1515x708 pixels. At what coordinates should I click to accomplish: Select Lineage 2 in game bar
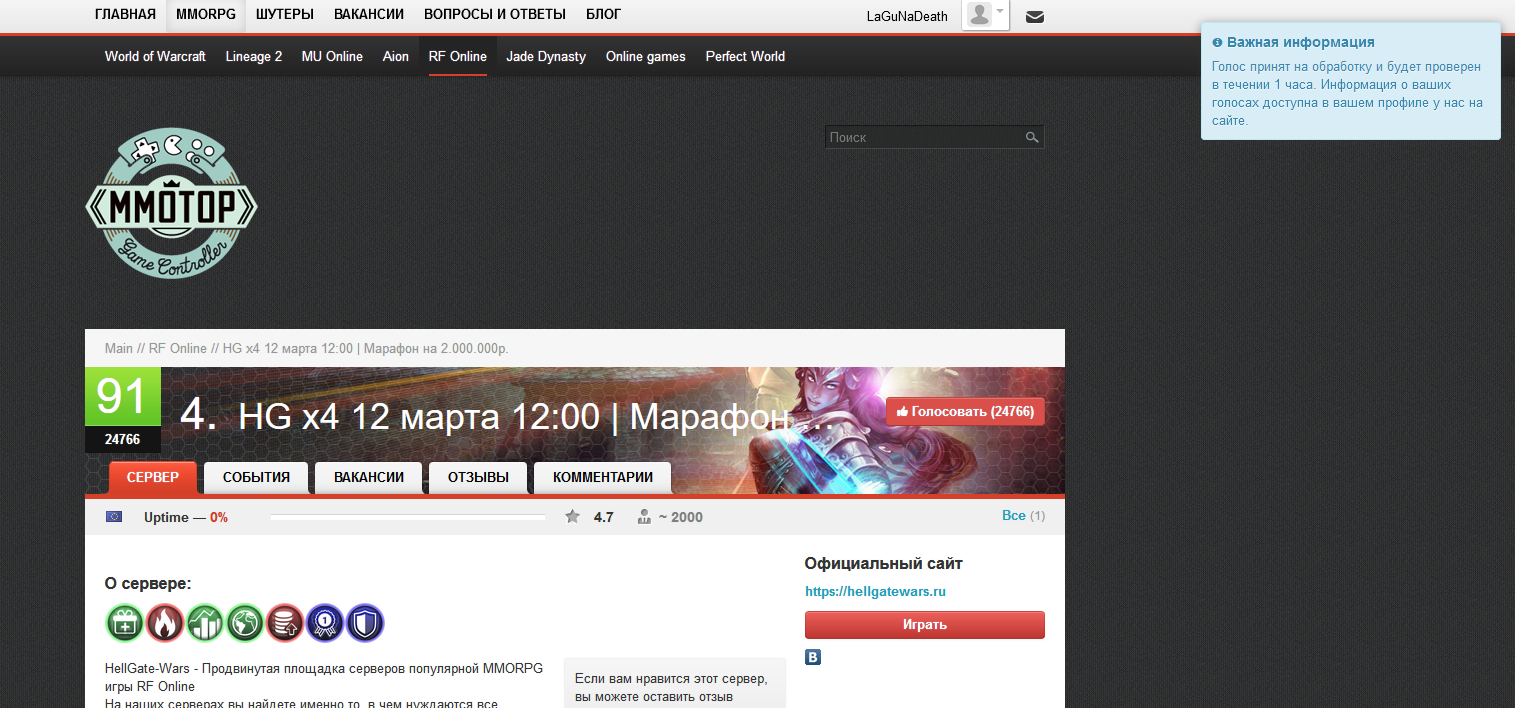pyautogui.click(x=254, y=56)
